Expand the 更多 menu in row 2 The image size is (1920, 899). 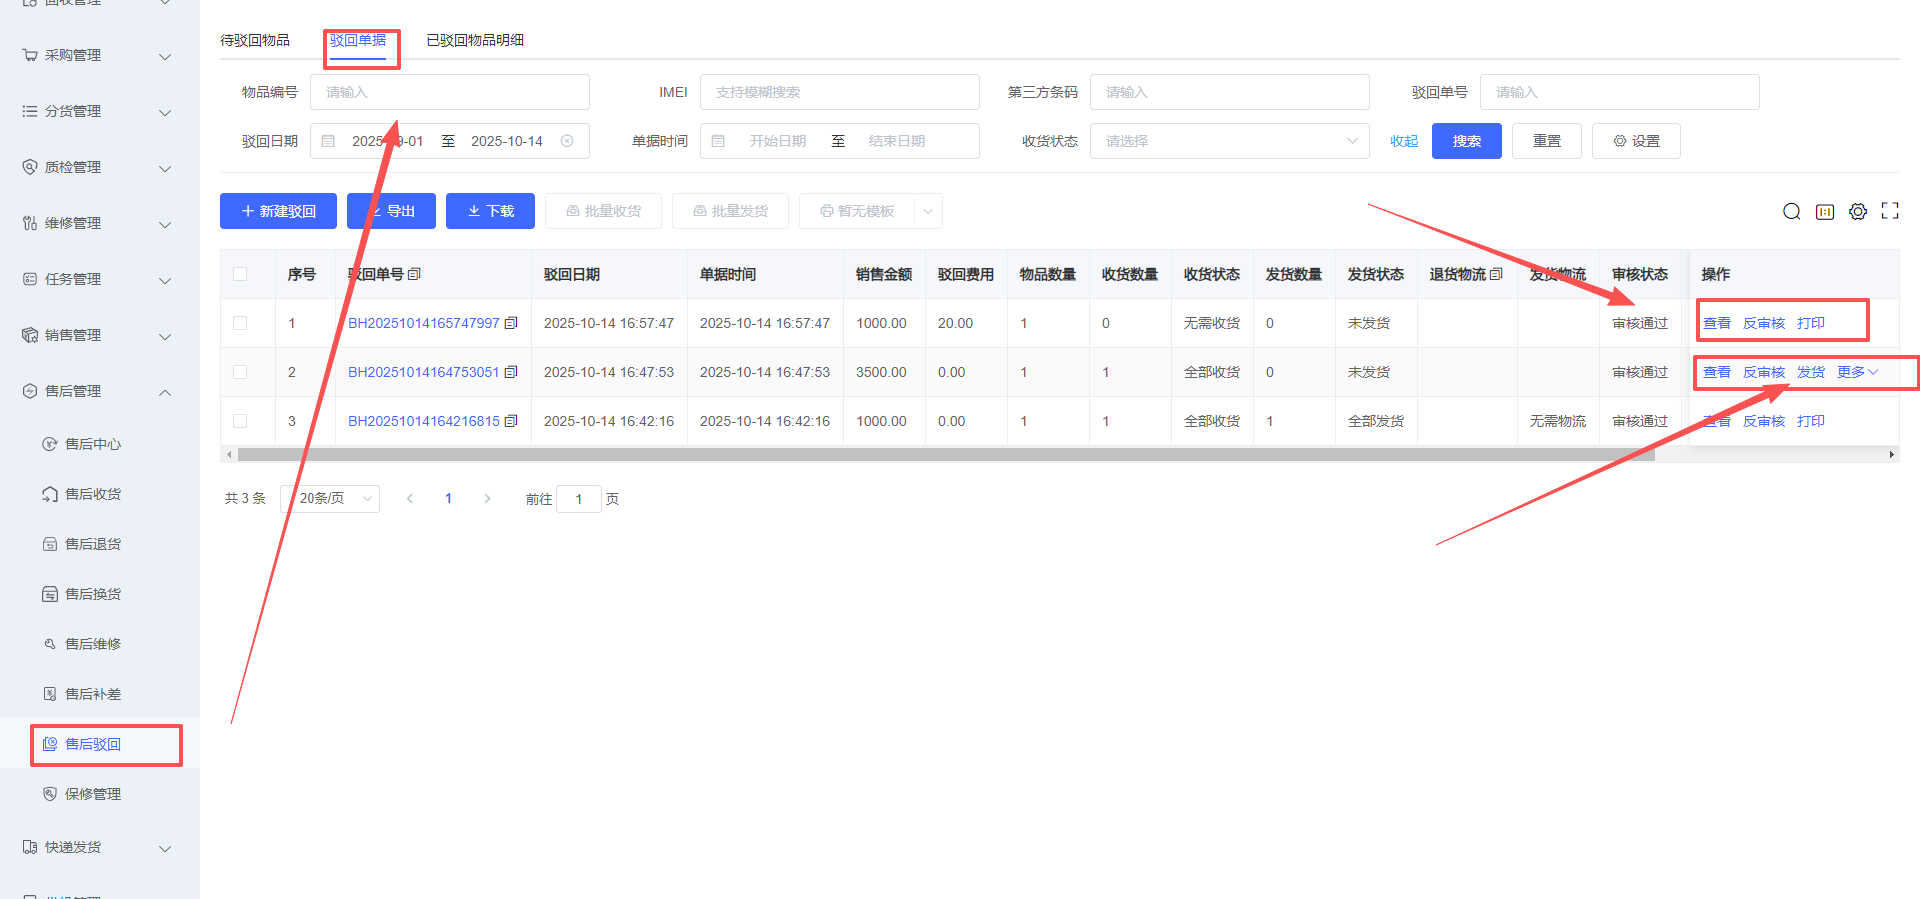click(1857, 372)
